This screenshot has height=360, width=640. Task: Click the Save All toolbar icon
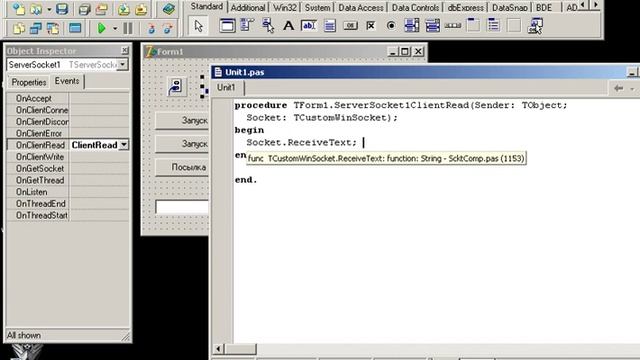84,9
